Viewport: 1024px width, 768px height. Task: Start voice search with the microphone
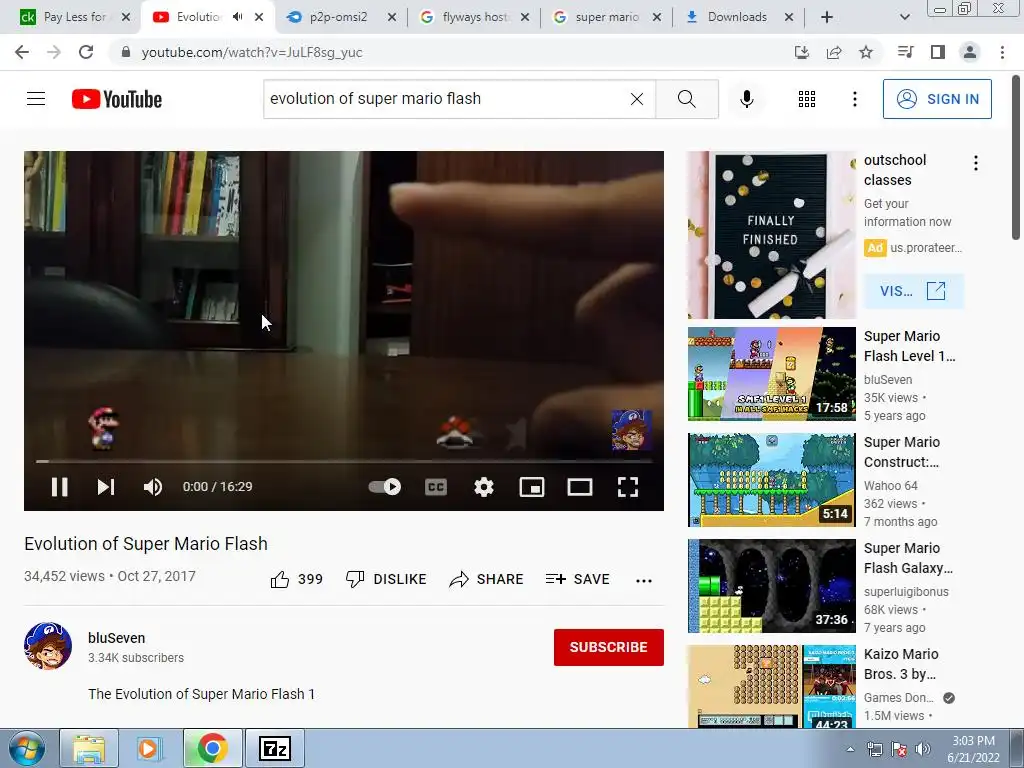(746, 99)
